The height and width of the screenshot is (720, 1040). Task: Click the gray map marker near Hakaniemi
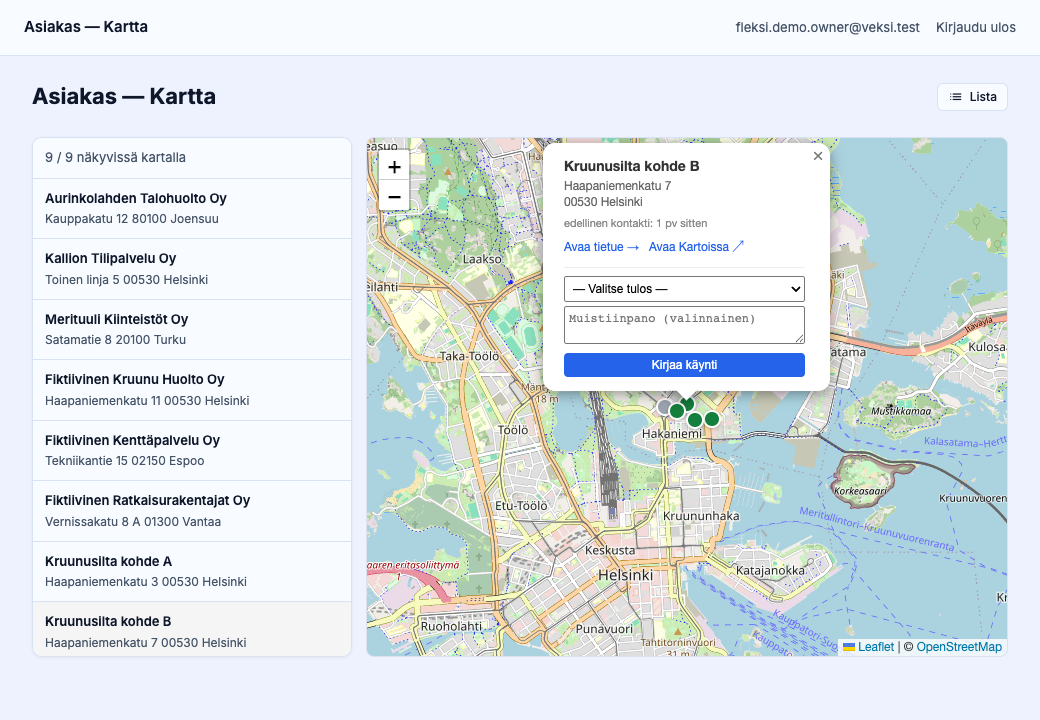coord(664,406)
